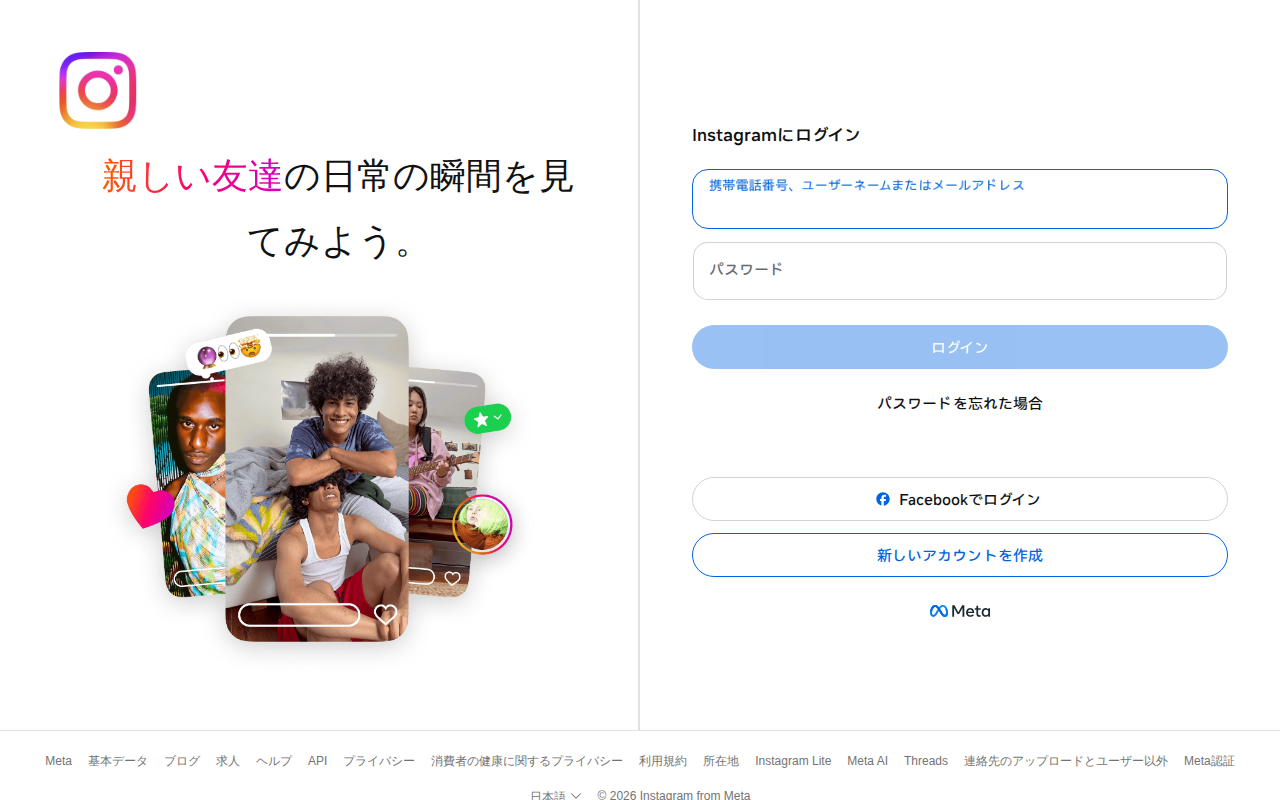1280x800 pixels.
Task: Click the phone, username or email input field
Action: [x=959, y=199]
